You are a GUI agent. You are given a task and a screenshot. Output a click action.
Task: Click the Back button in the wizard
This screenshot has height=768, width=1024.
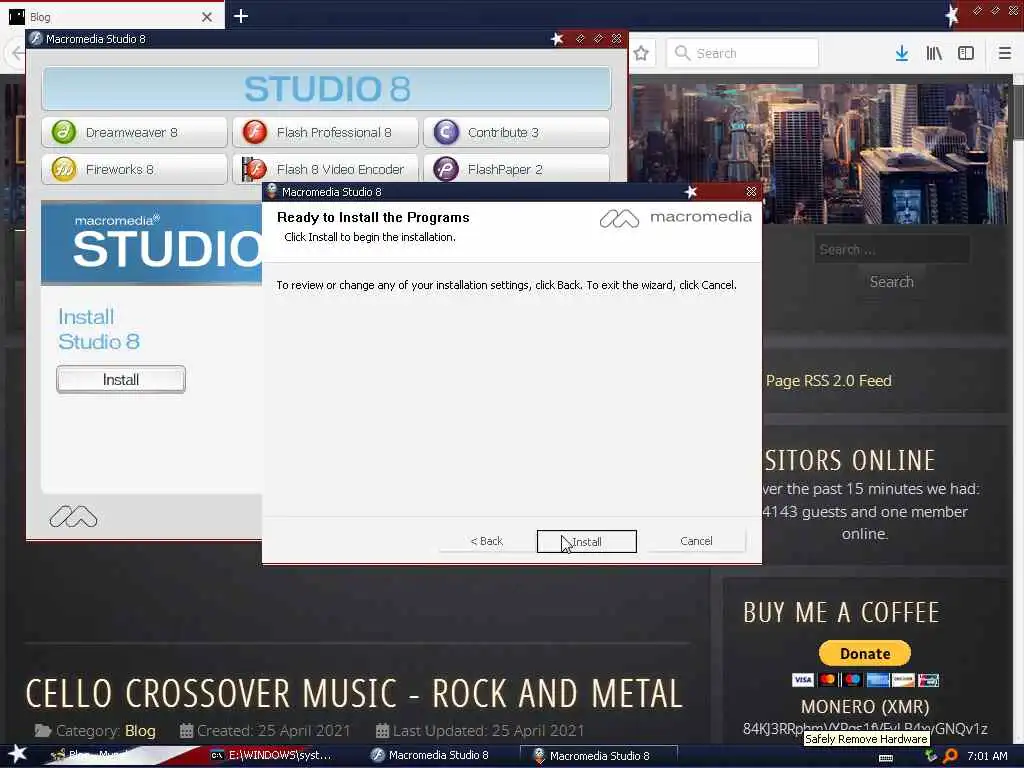487,541
